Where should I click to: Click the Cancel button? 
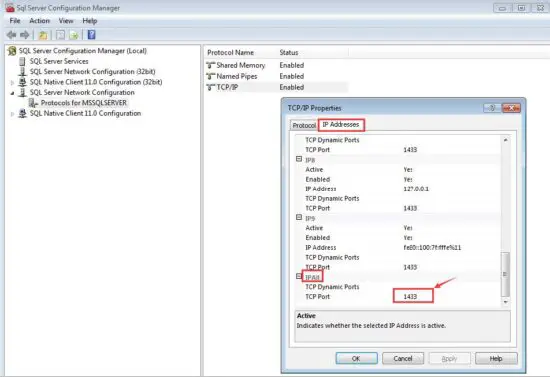pos(403,358)
